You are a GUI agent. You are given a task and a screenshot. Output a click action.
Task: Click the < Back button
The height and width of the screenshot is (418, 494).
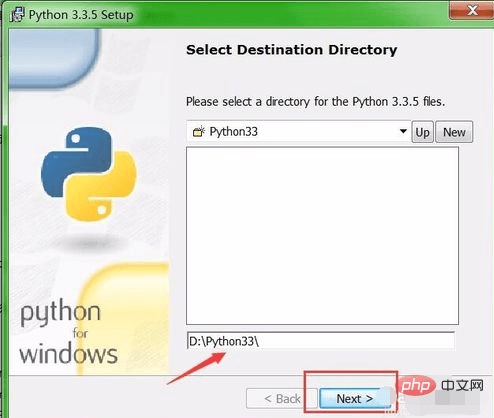(282, 398)
